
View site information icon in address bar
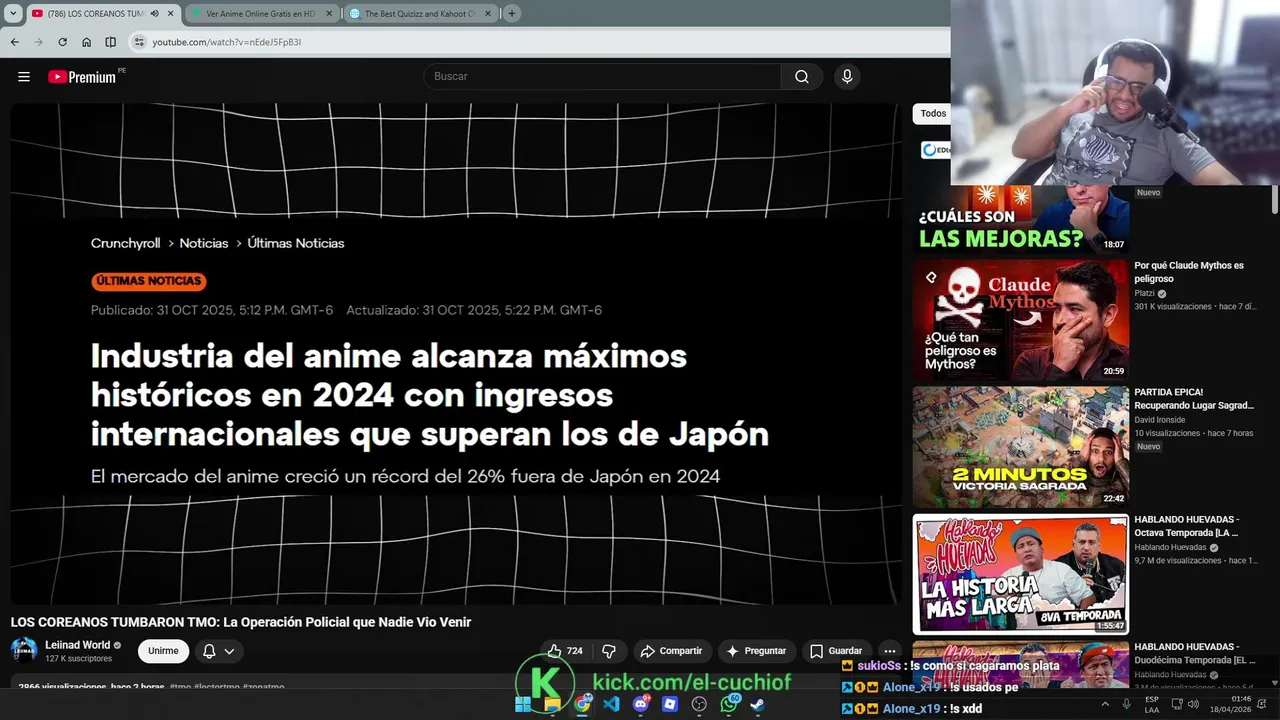pos(139,42)
